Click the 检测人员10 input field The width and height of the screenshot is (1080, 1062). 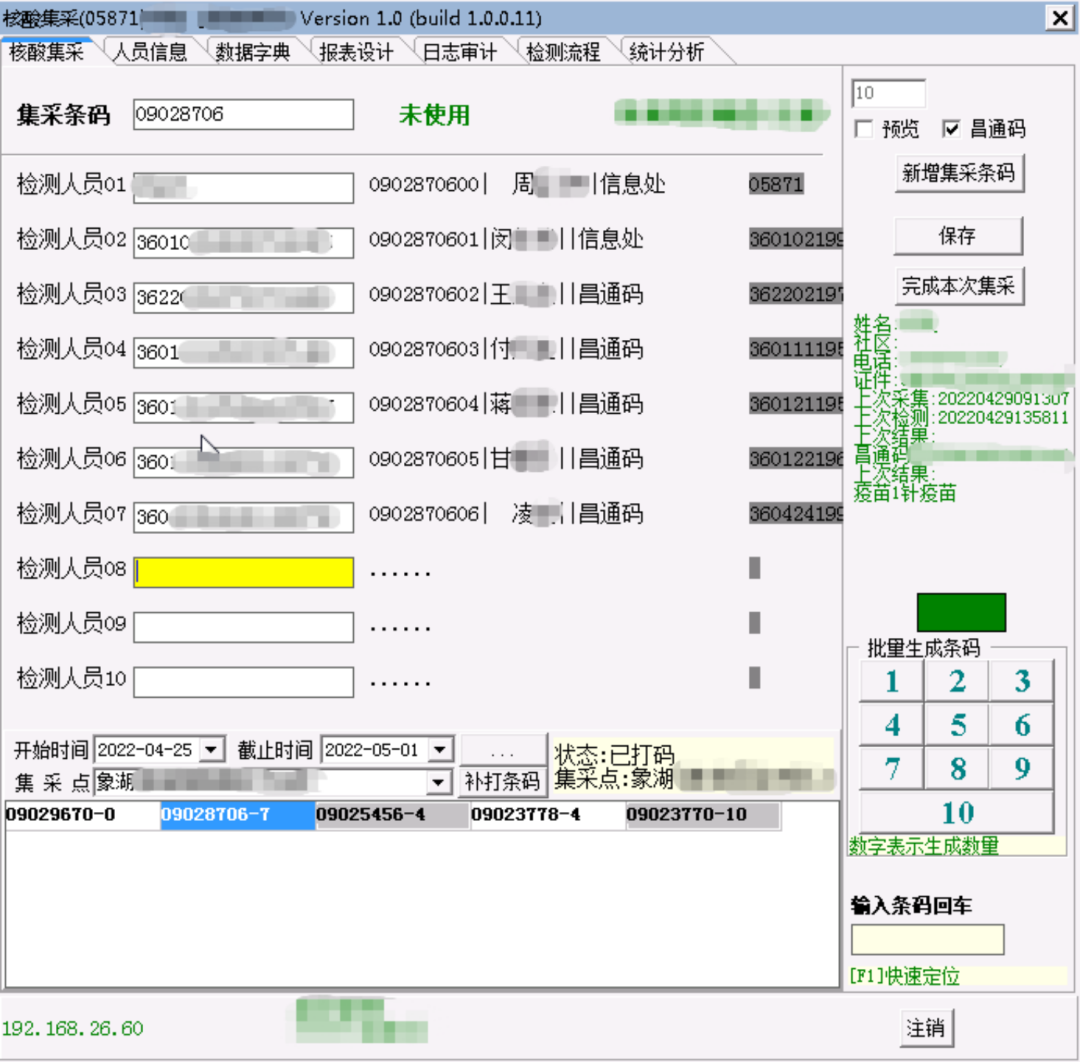(x=243, y=683)
